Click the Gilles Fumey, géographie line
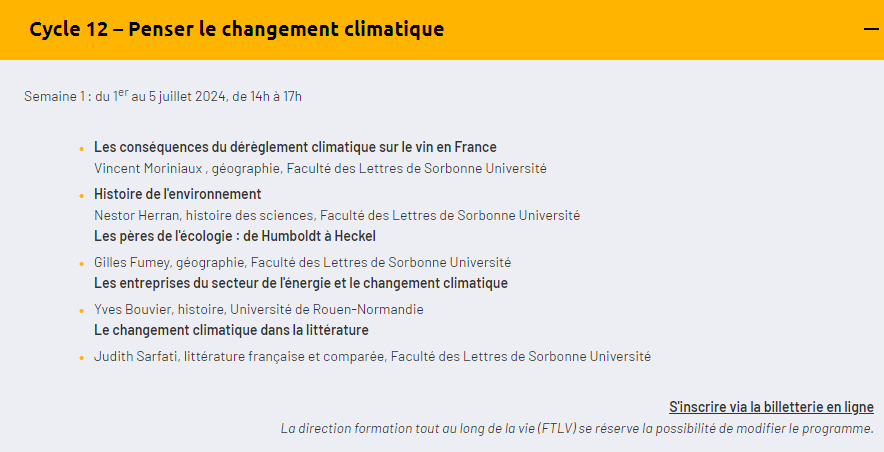884x452 pixels. click(x=303, y=262)
